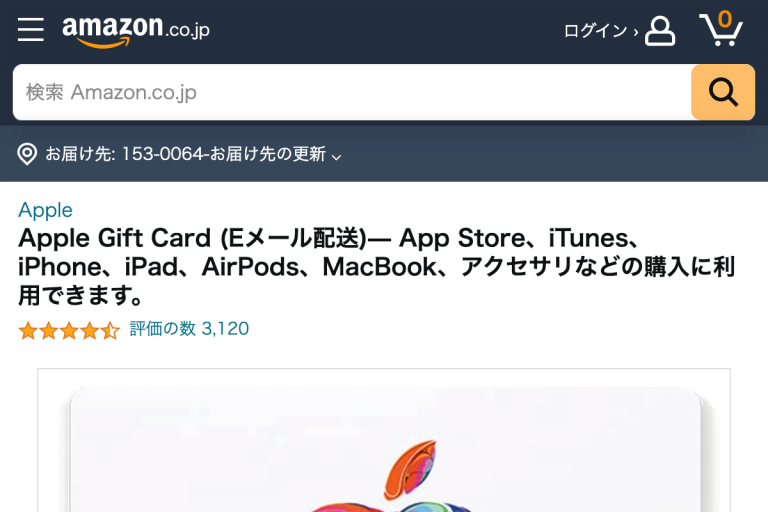
Task: View the 評価の数 3,120 reviews link
Action: pyautogui.click(x=189, y=328)
